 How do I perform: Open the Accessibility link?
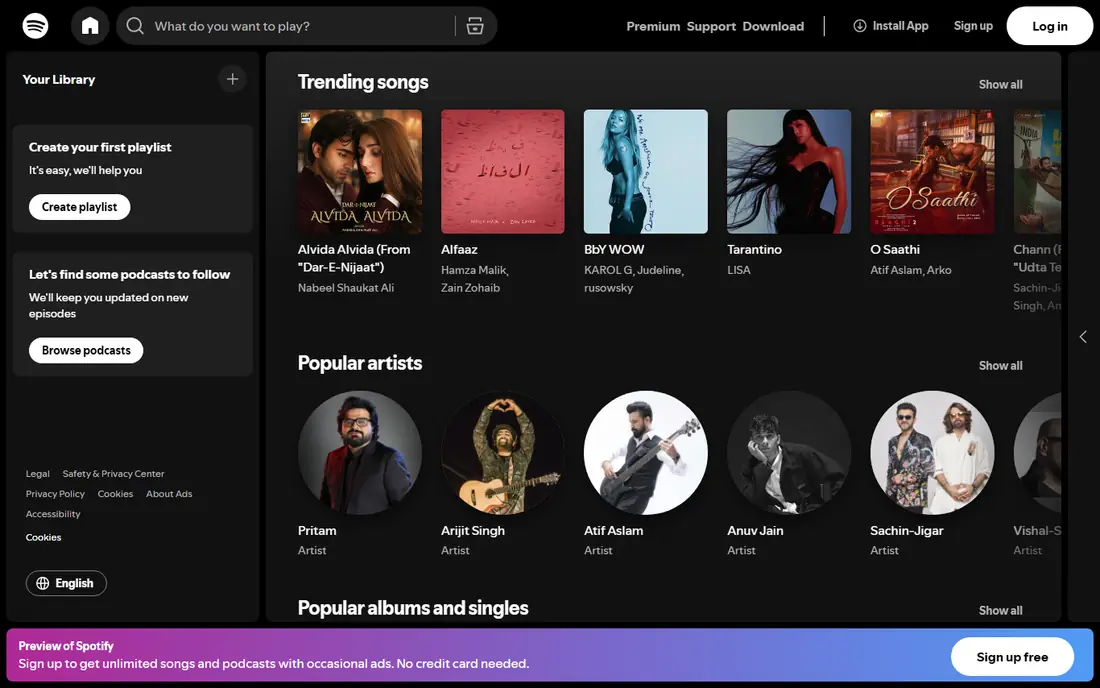[53, 514]
